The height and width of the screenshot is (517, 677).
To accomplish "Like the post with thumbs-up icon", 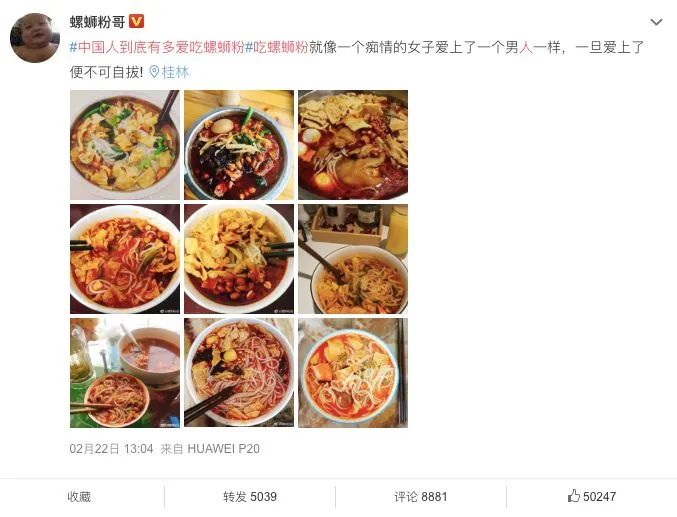I will point(592,496).
